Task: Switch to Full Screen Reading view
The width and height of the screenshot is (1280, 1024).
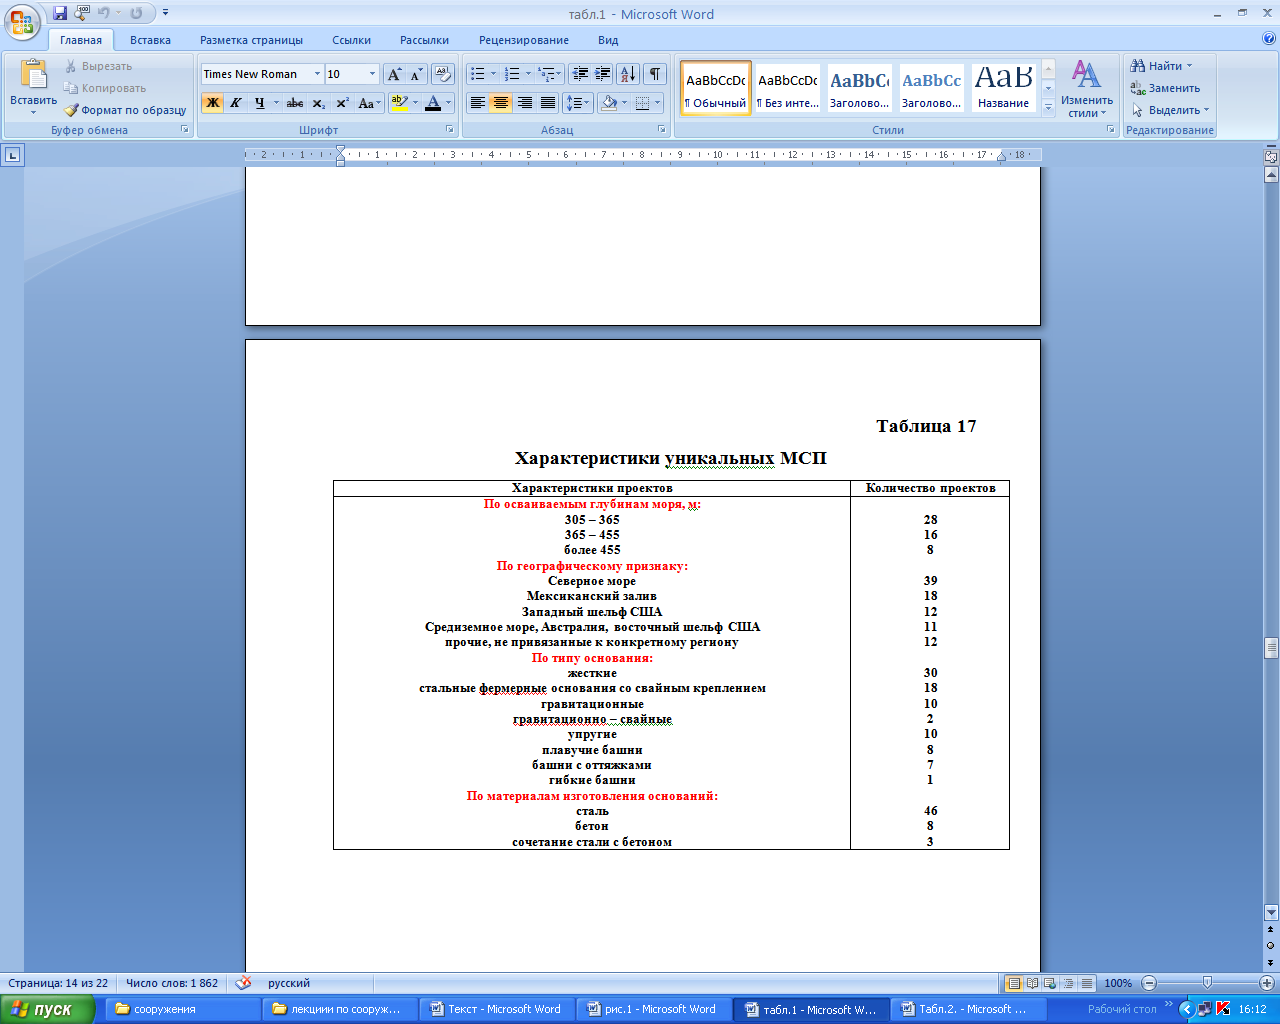Action: pos(1033,983)
